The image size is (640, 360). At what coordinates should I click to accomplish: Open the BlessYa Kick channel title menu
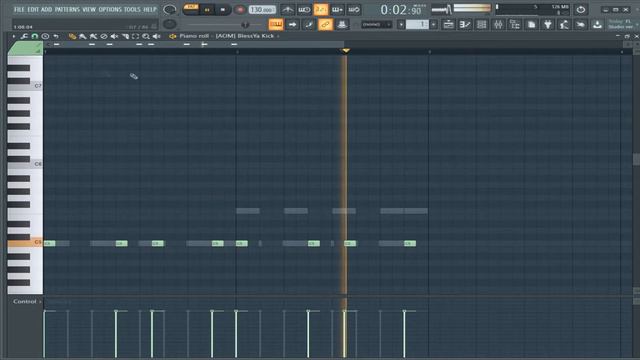(244, 36)
